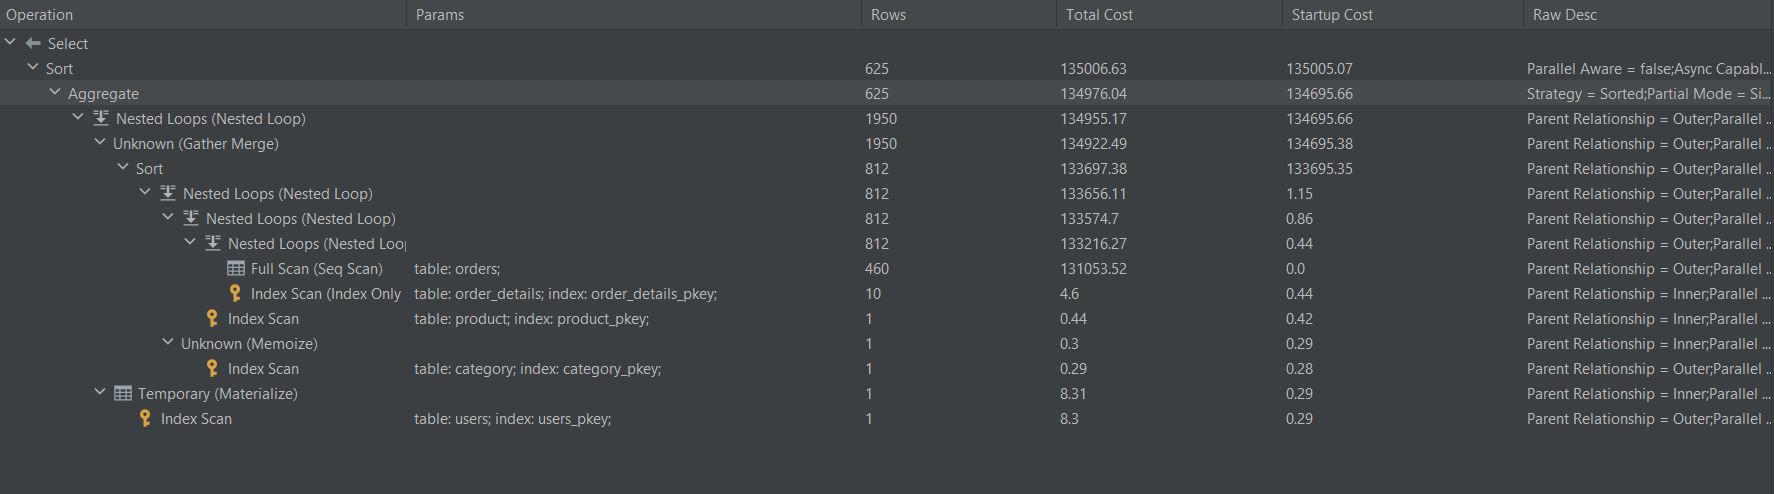Viewport: 1774px width, 494px height.
Task: Click the Raw Desc column header
Action: (1564, 15)
